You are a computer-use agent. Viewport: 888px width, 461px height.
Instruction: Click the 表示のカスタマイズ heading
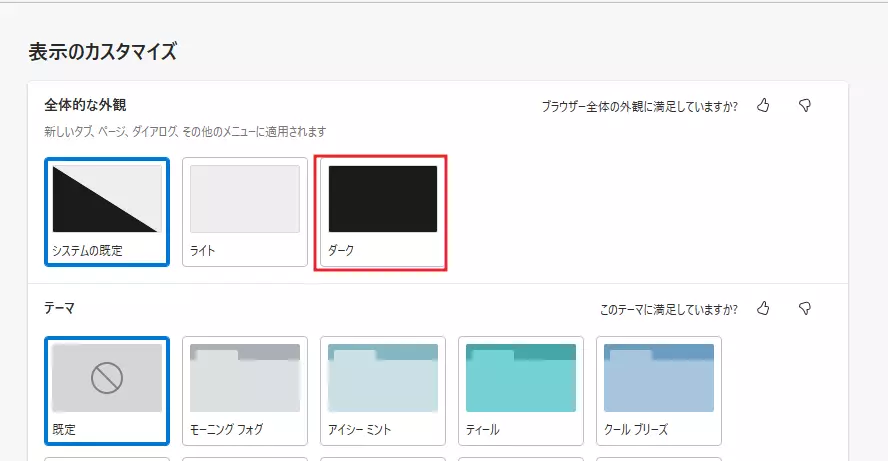[103, 52]
